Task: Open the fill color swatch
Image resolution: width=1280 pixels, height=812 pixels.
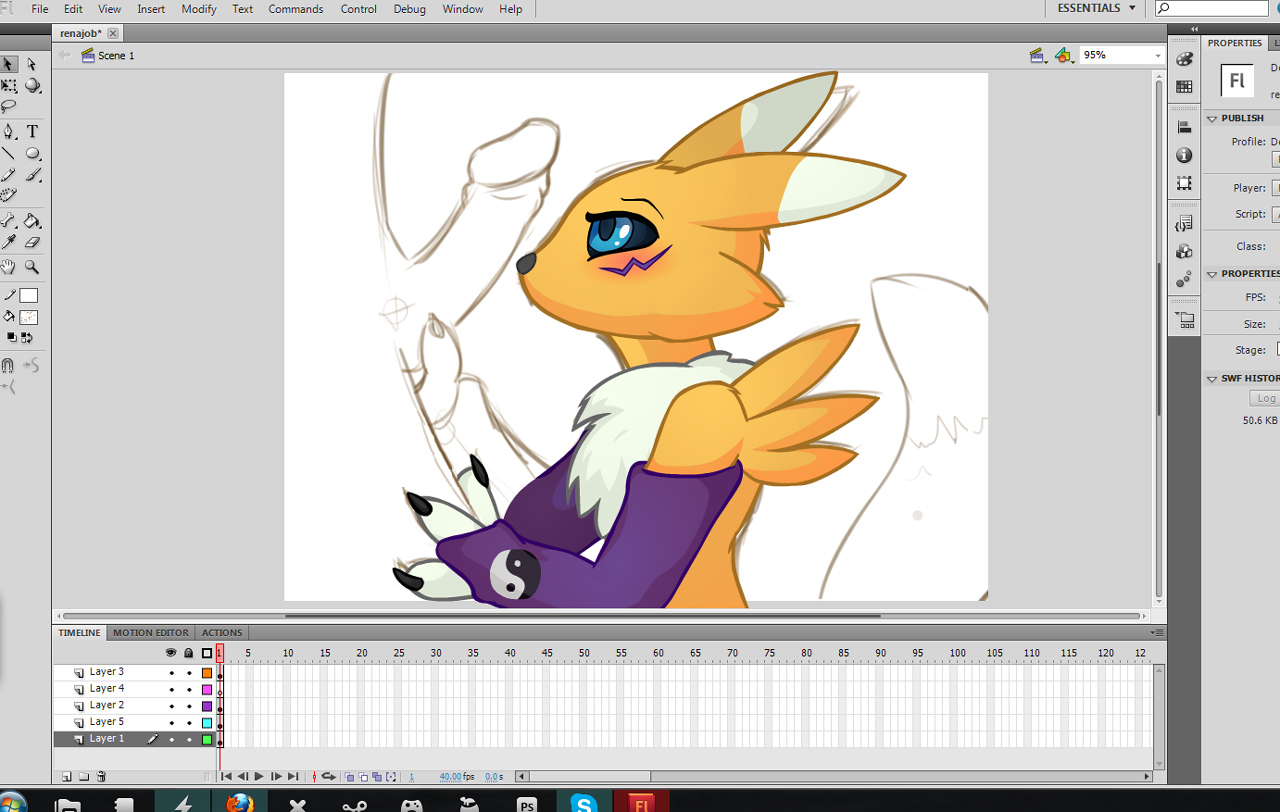Action: [29, 317]
